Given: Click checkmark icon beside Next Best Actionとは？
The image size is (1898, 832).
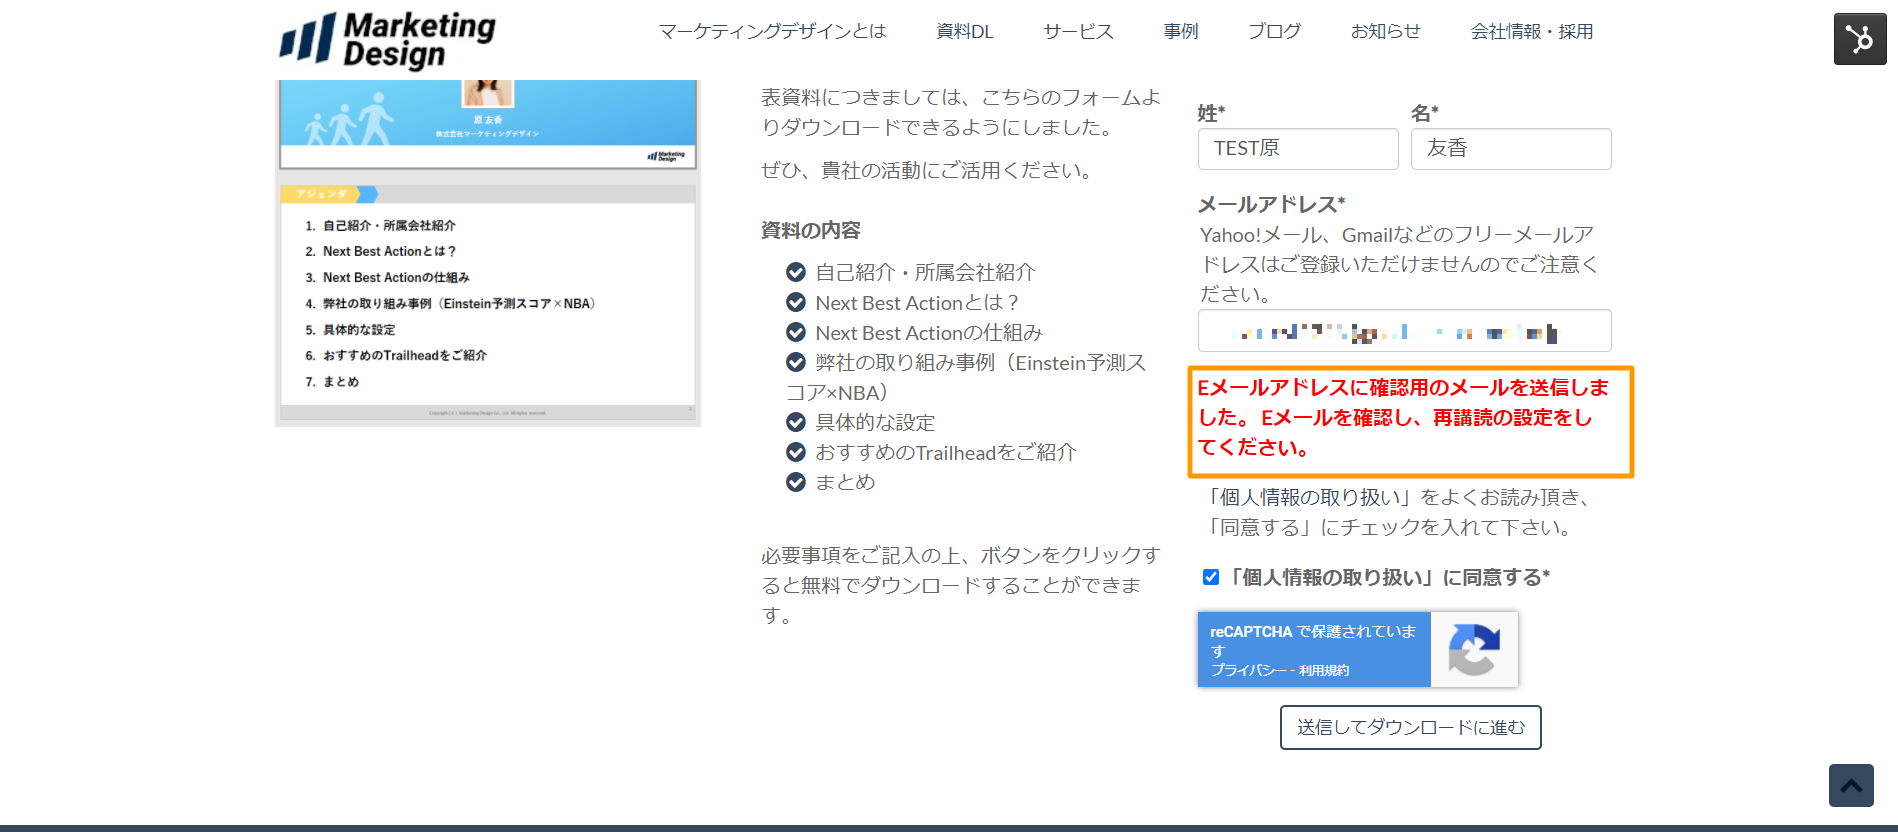Looking at the screenshot, I should (796, 302).
